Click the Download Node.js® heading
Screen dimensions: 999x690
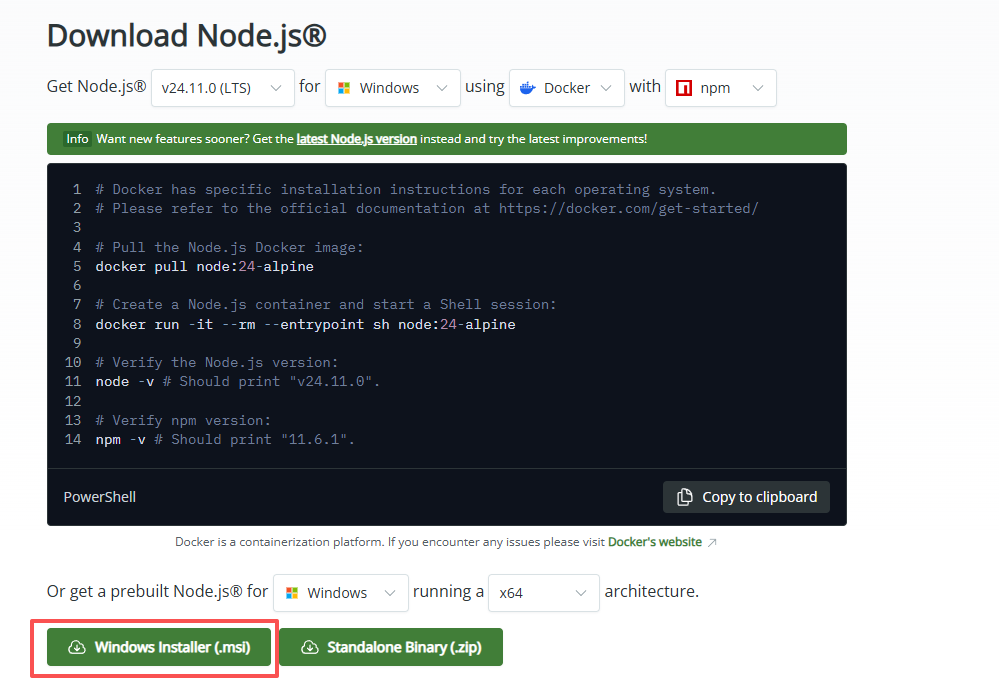(187, 36)
